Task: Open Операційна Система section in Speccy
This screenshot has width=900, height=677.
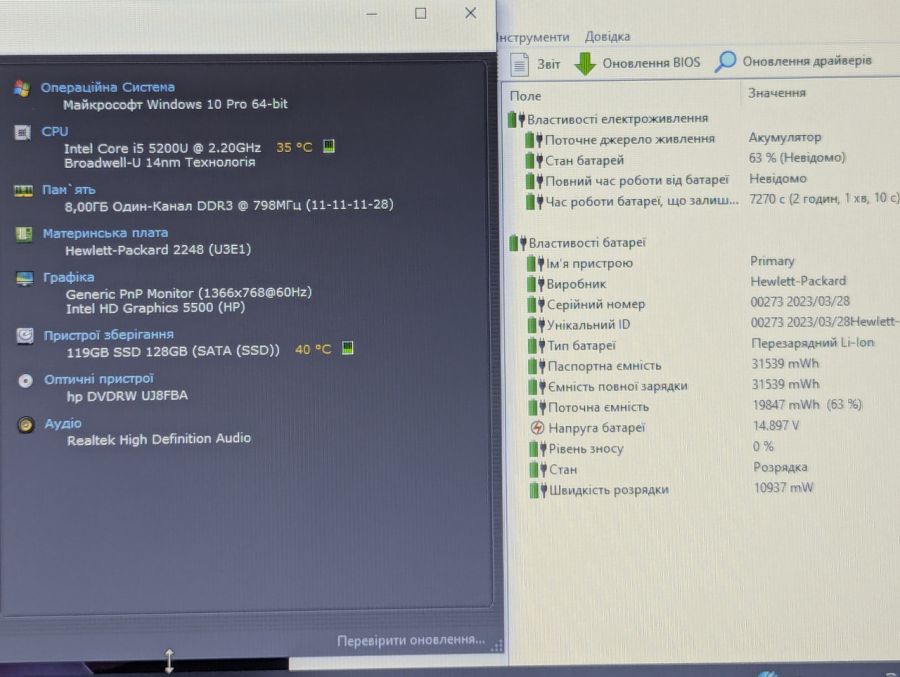Action: pos(107,87)
